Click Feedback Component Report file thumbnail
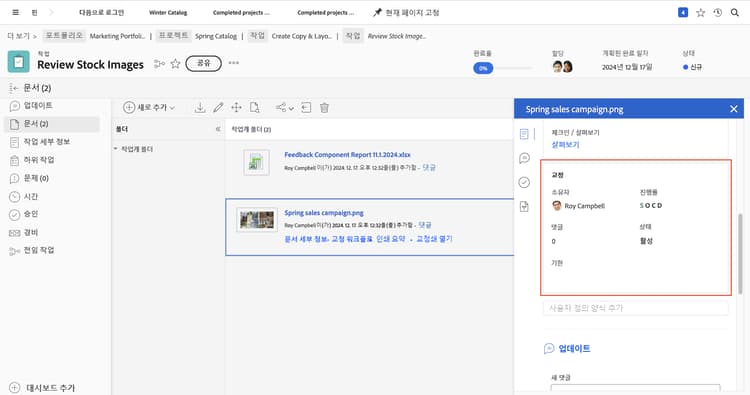750x395 pixels. tap(256, 163)
